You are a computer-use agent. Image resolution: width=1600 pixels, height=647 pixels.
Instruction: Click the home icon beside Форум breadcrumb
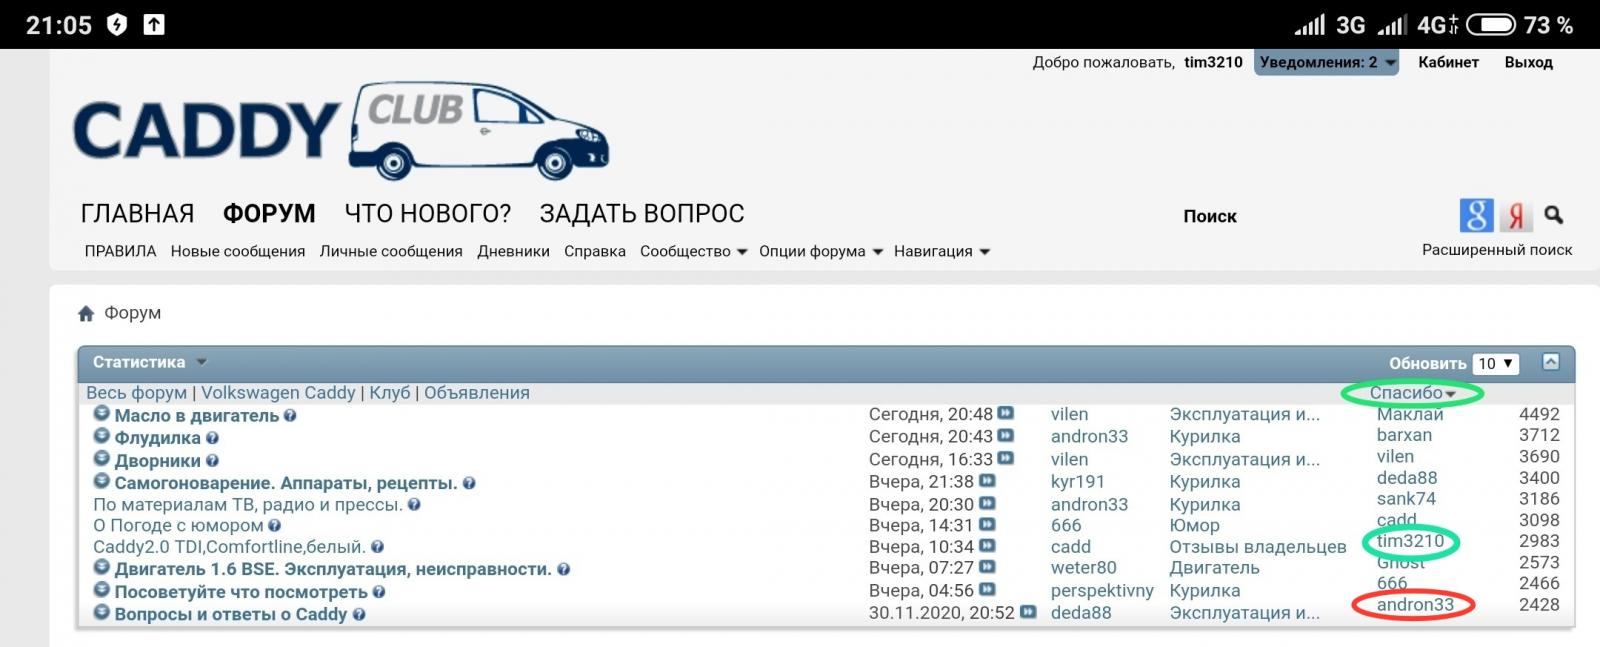[86, 313]
